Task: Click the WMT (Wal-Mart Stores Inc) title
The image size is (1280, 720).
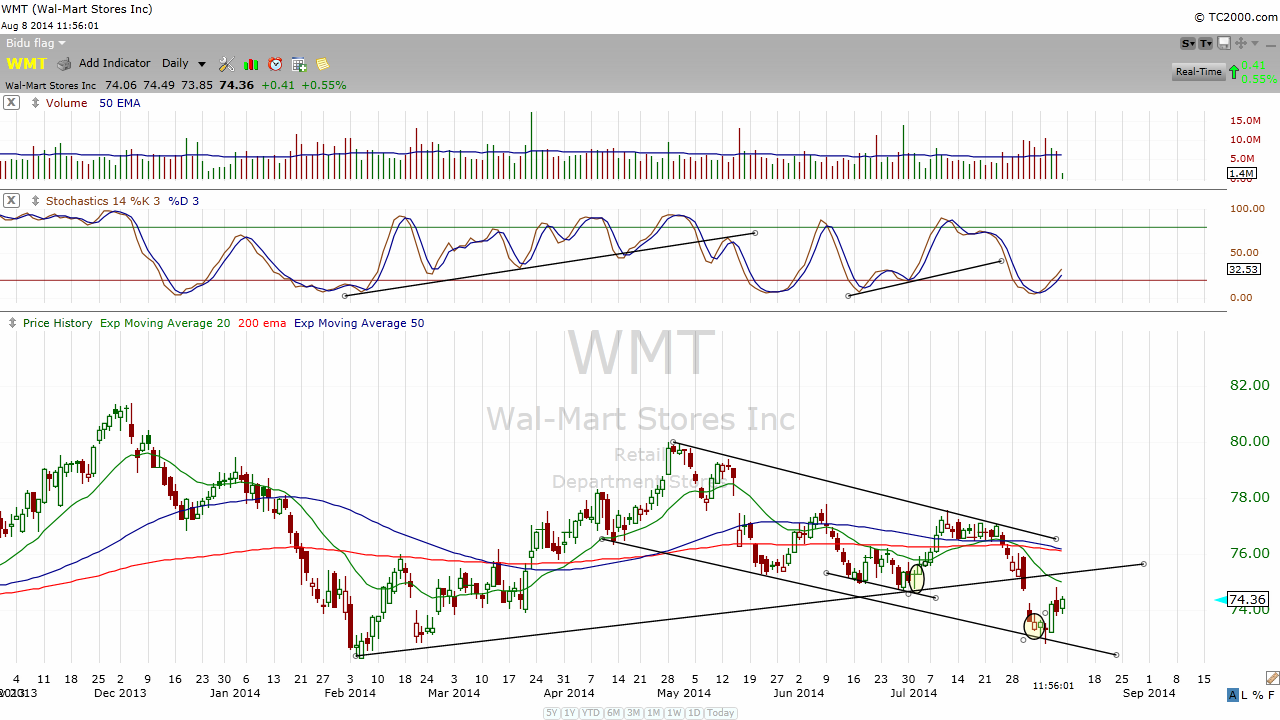Action: (78, 9)
